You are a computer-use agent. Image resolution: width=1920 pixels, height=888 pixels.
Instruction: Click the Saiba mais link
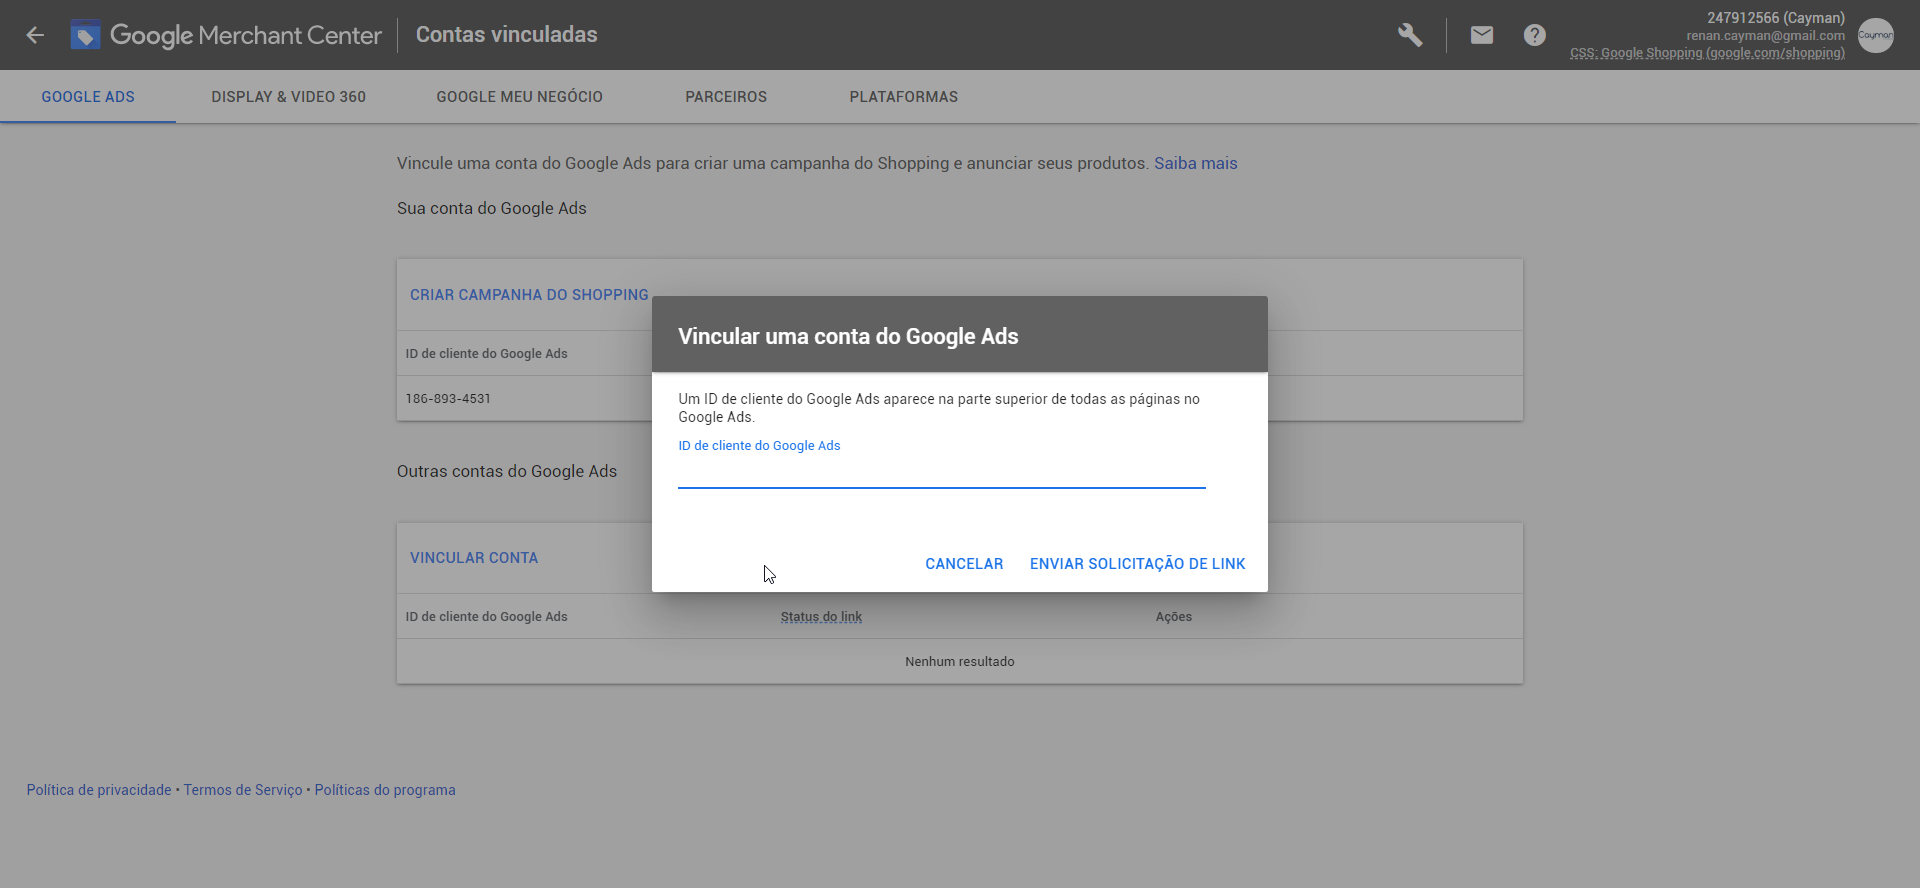pyautogui.click(x=1196, y=163)
